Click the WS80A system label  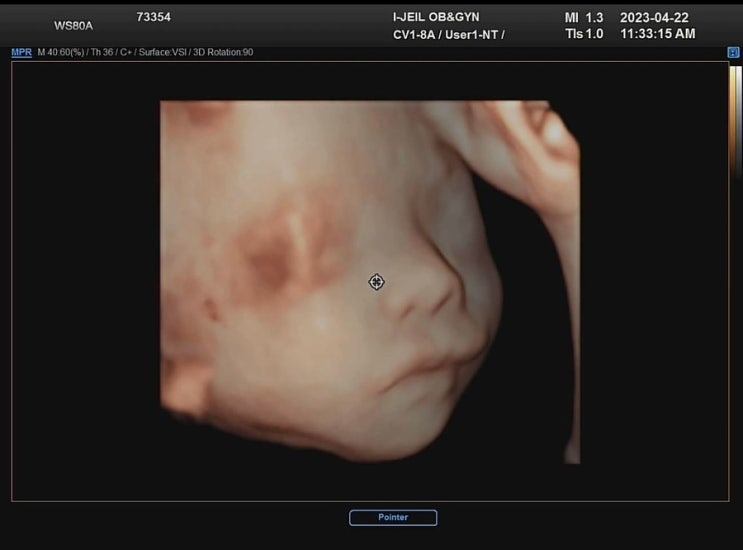(x=73, y=26)
